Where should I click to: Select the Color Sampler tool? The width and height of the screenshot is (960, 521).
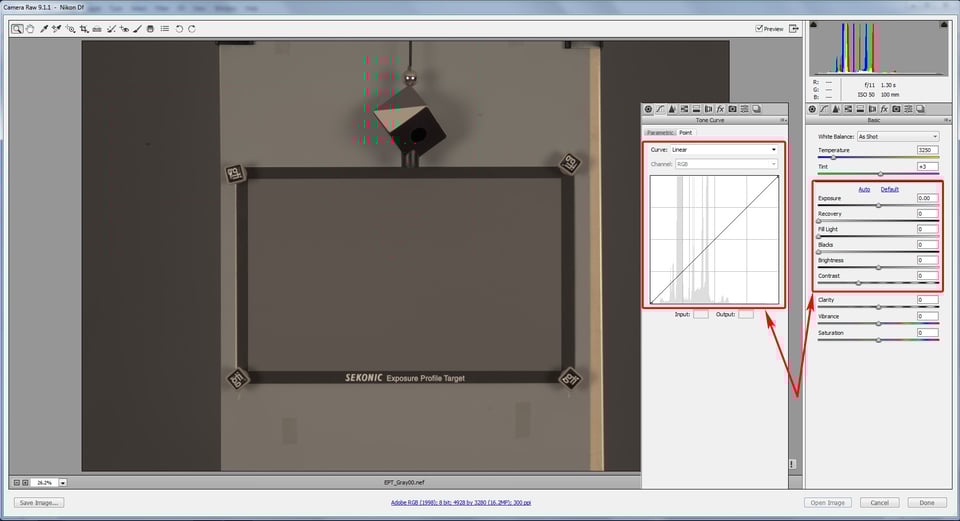coord(56,29)
